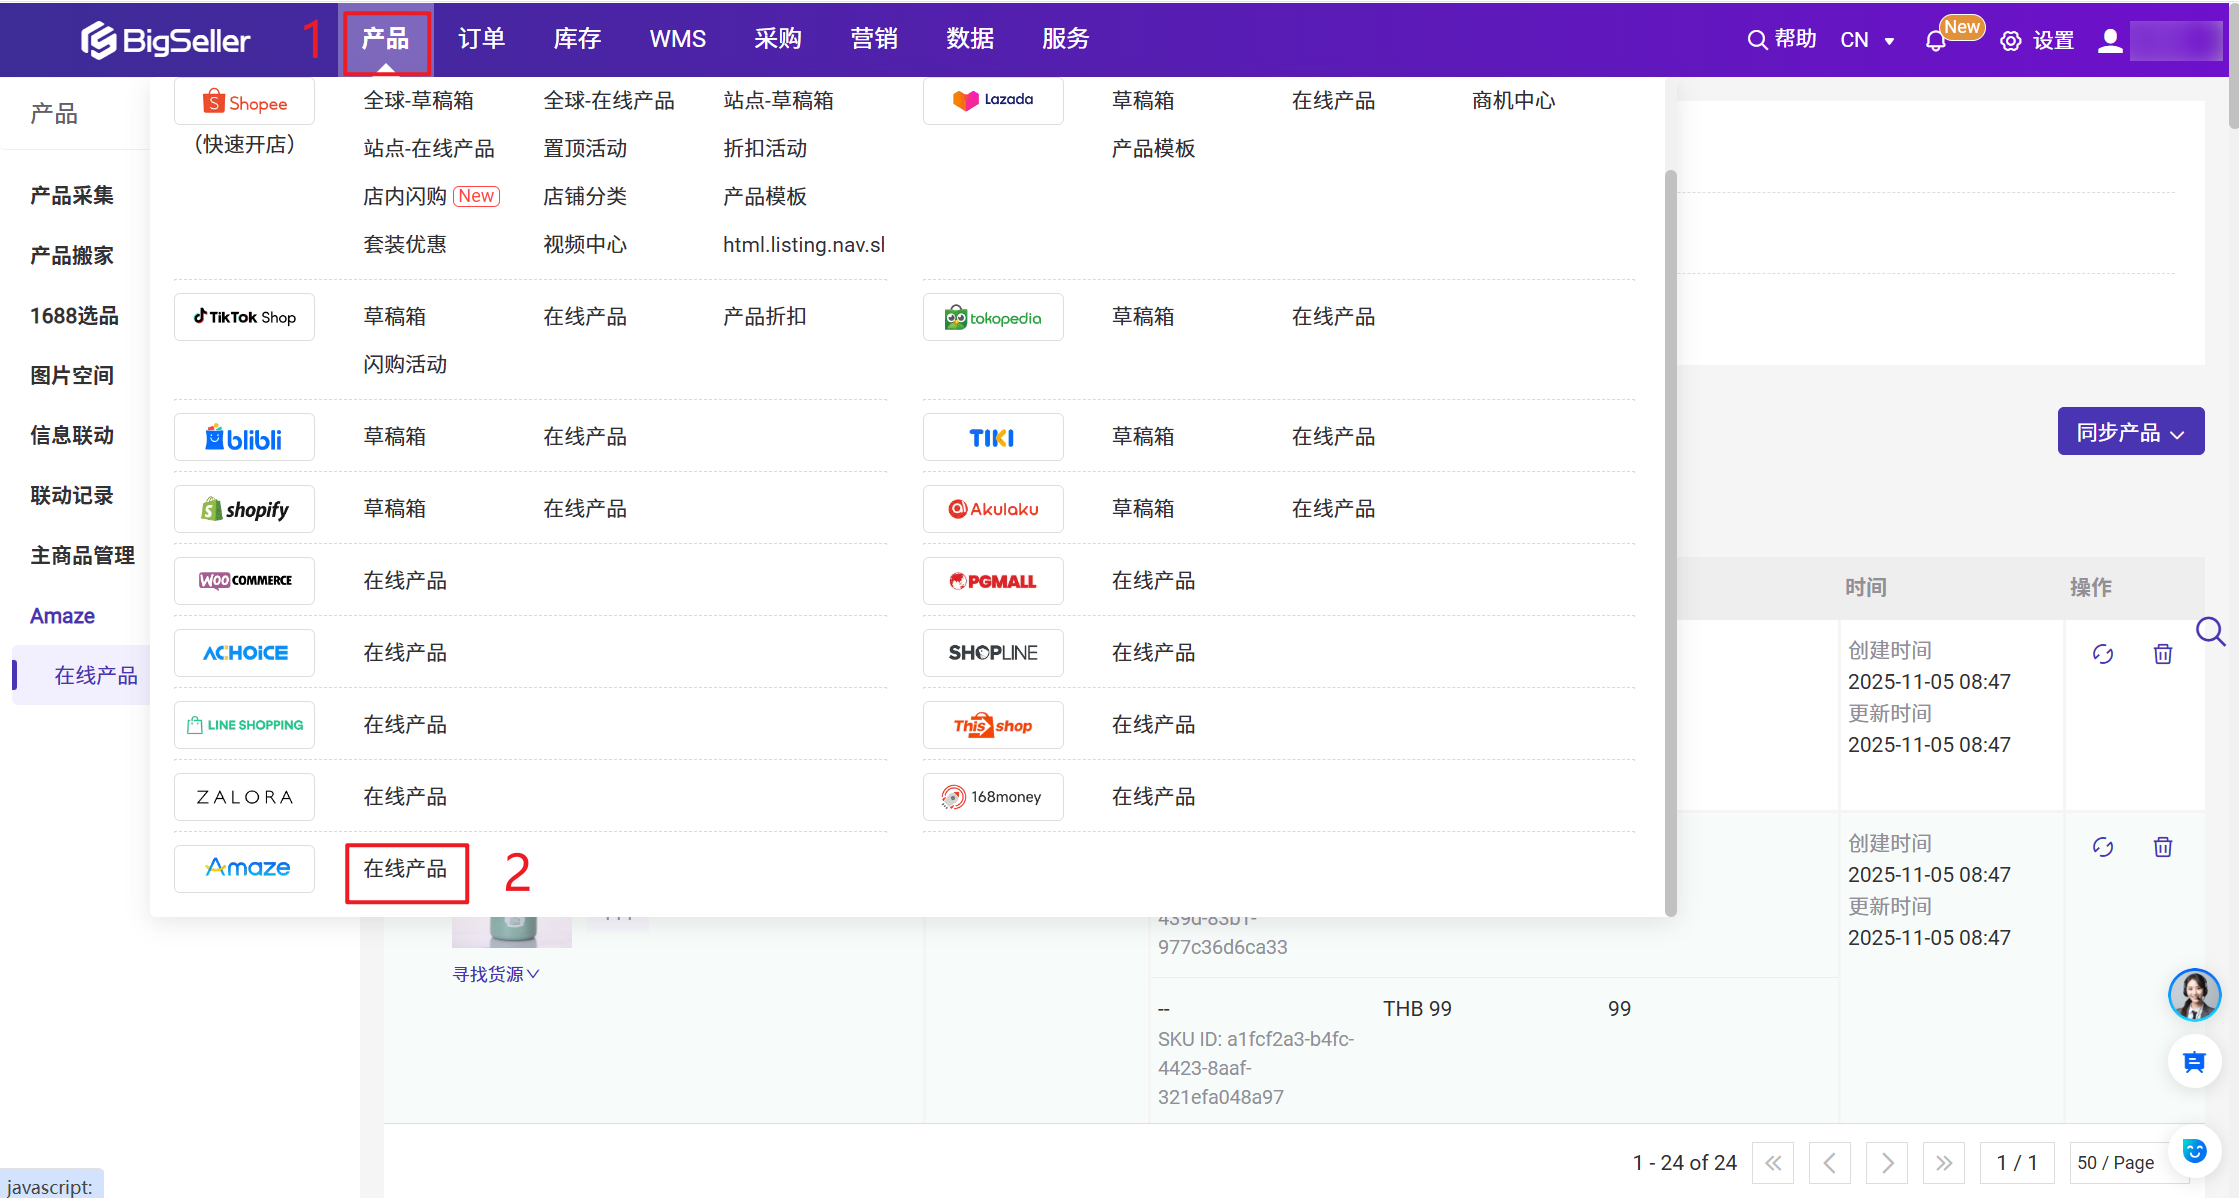Open settings via the gear icon
This screenshot has width=2239, height=1198.
pos(2010,41)
